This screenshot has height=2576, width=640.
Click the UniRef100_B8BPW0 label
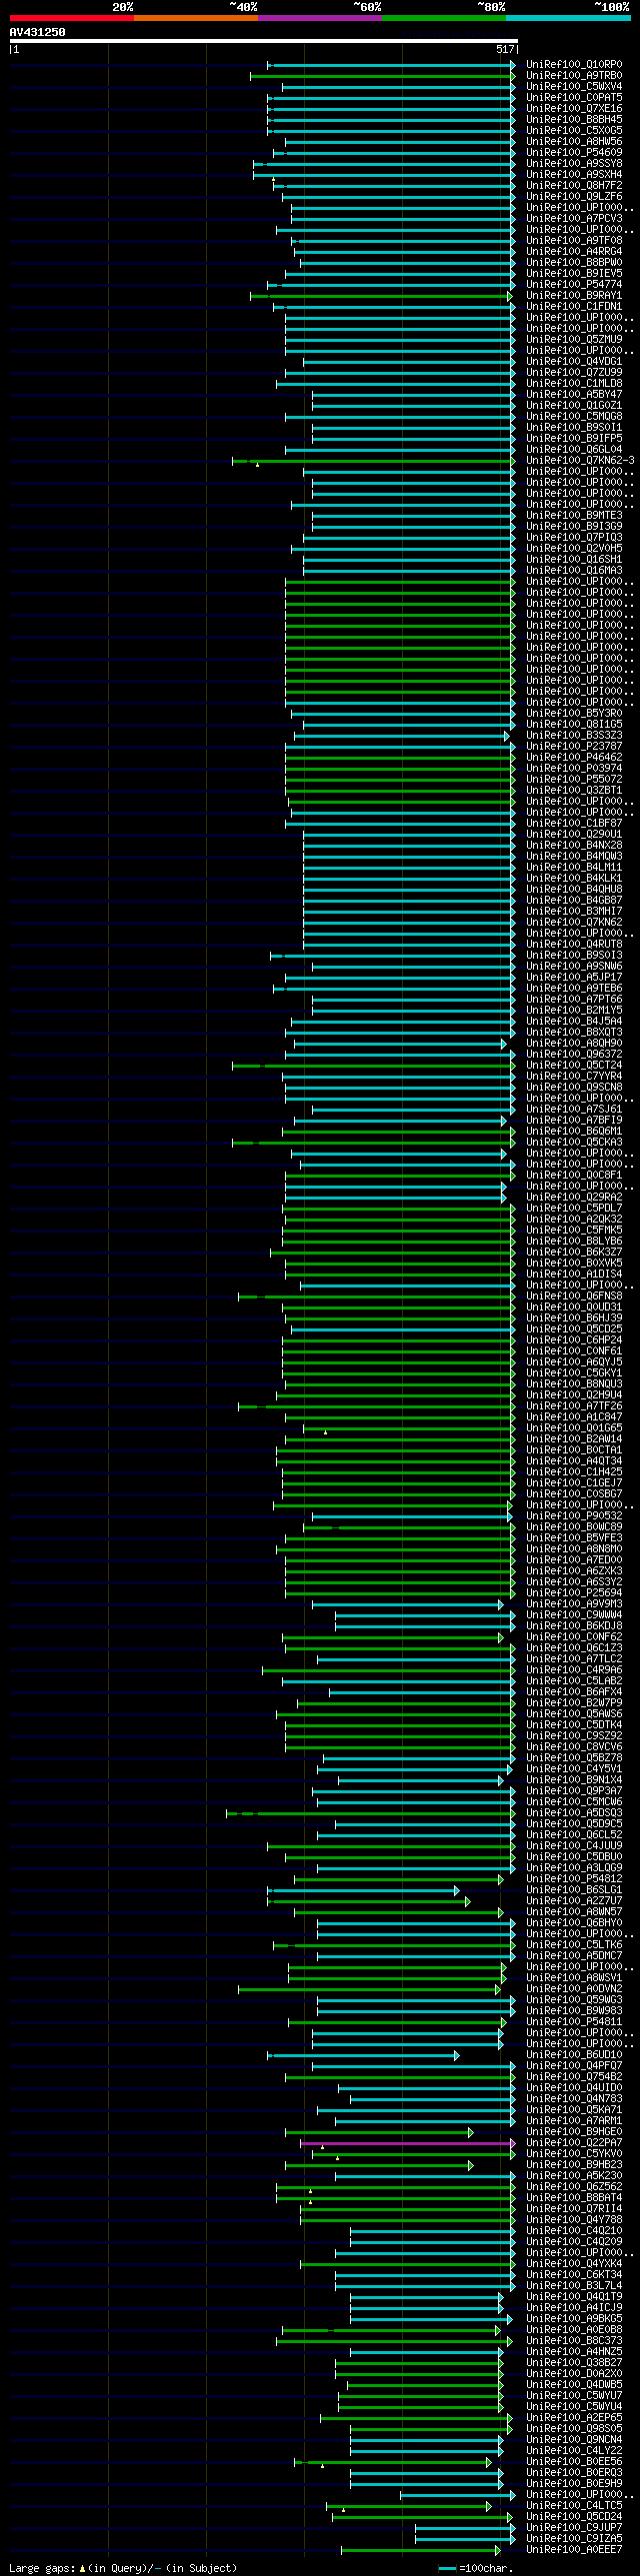tap(574, 263)
